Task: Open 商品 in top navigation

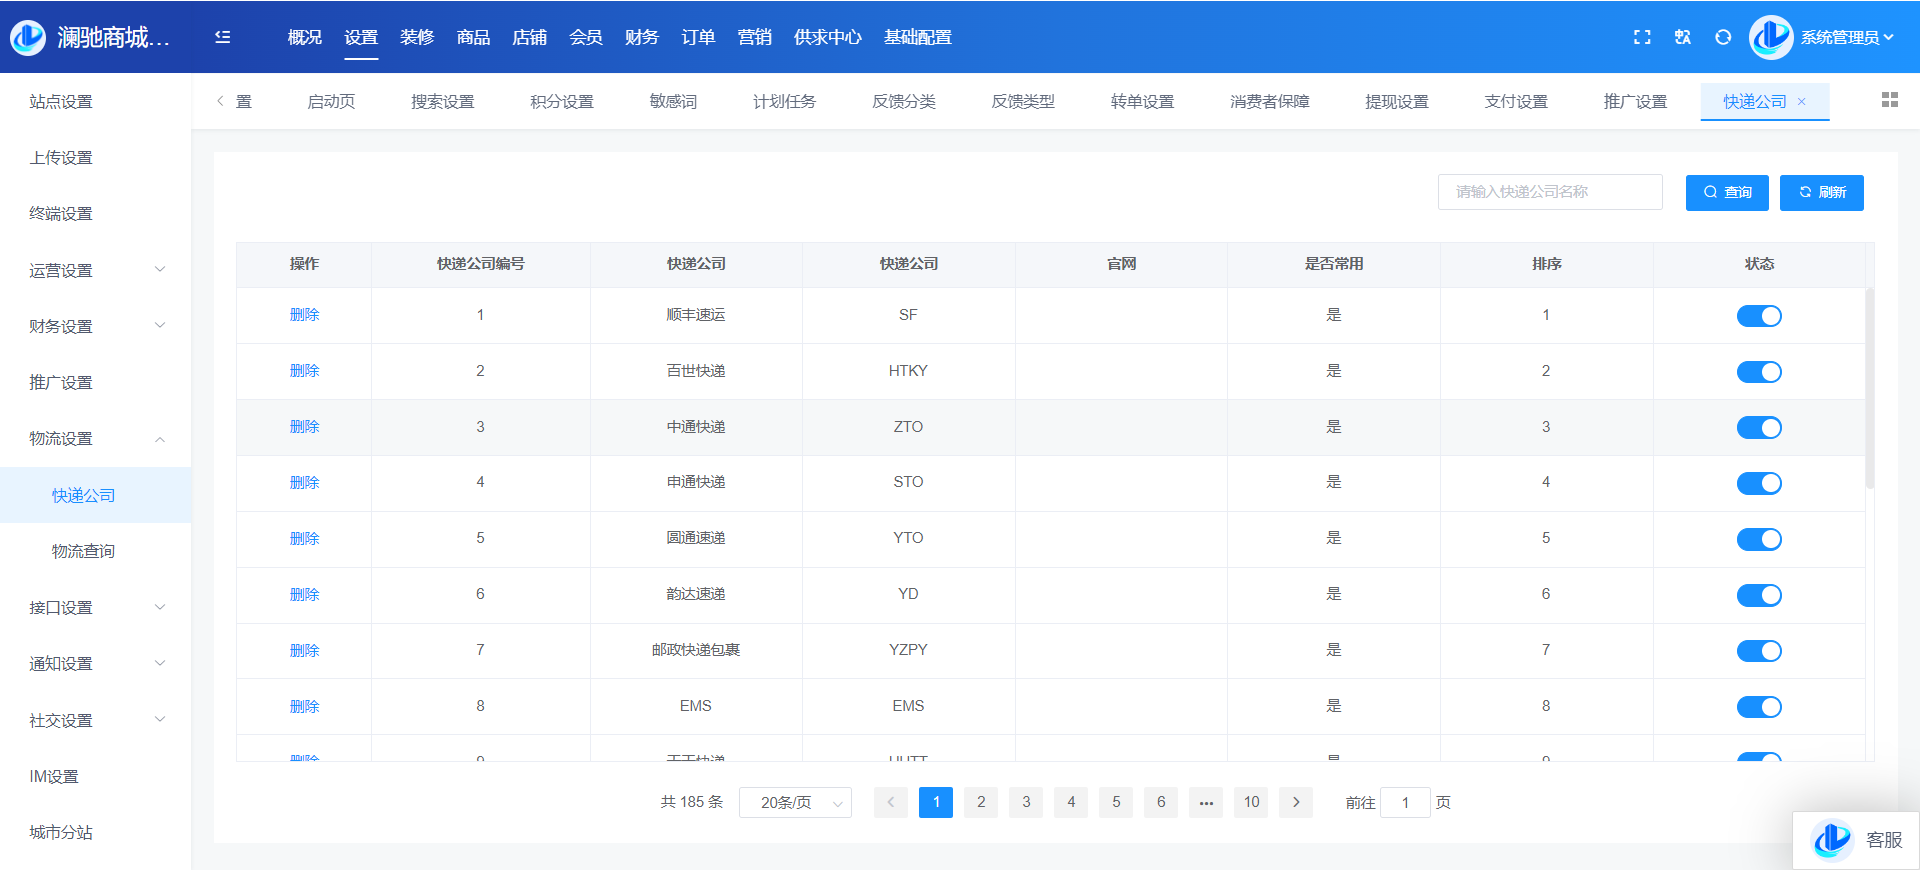Action: (473, 37)
